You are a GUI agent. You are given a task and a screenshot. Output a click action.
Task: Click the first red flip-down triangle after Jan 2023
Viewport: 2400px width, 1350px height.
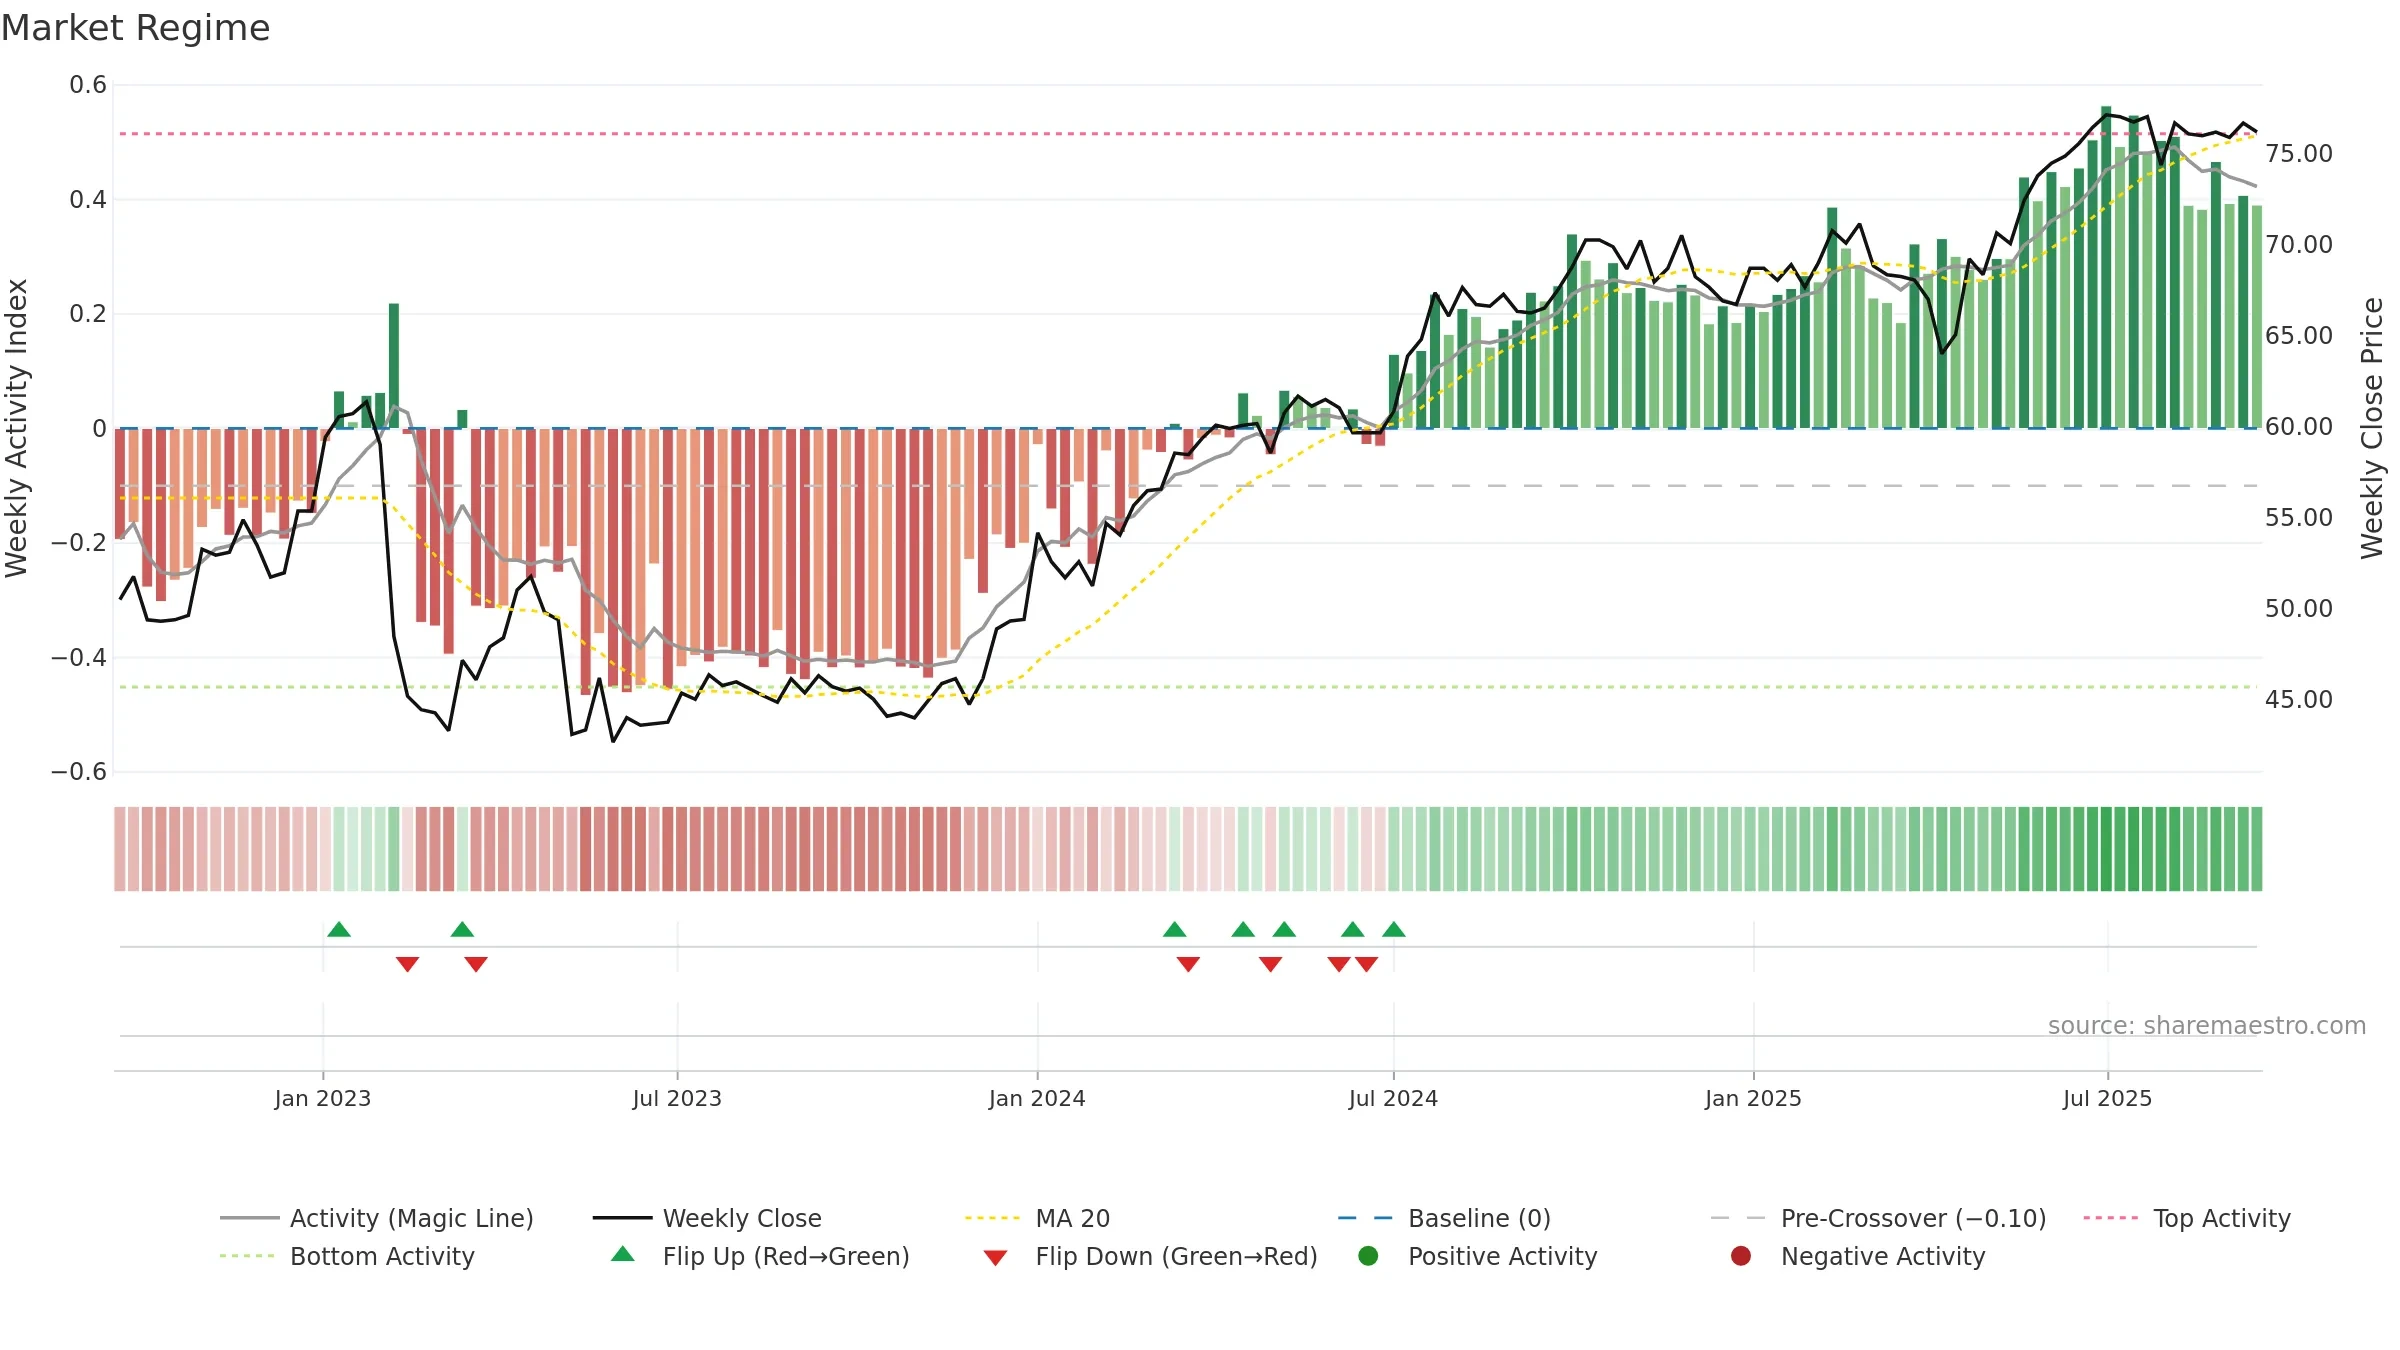click(x=407, y=964)
